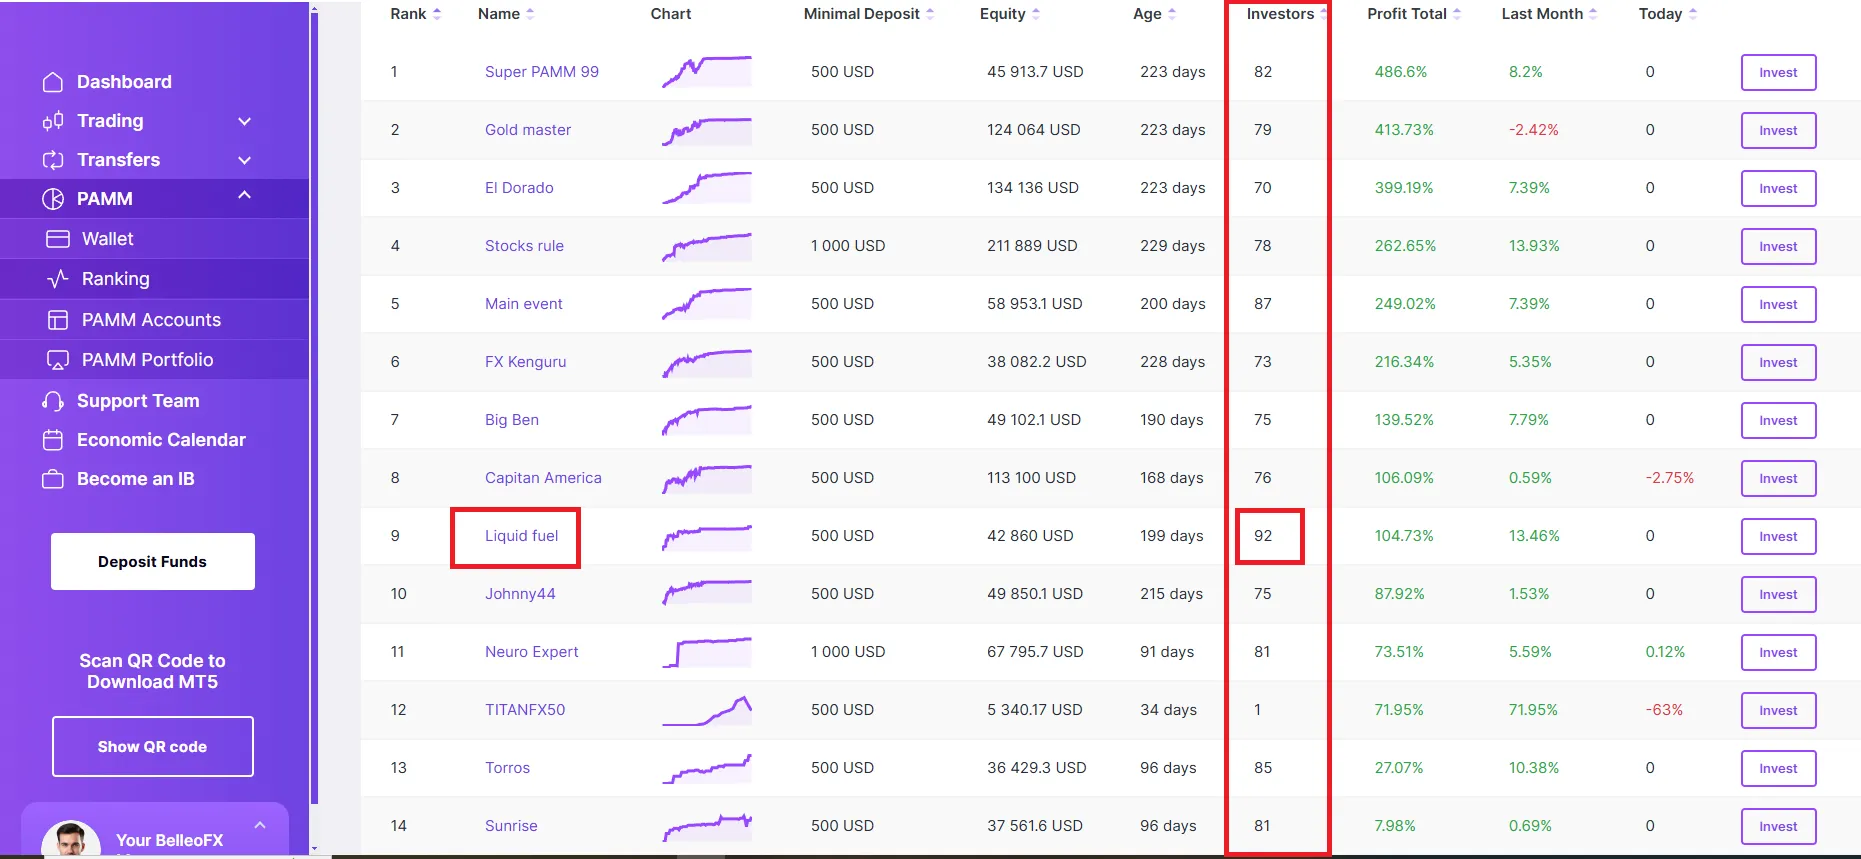Click Invest button for Super PAMM 99
The width and height of the screenshot is (1861, 859).
coord(1778,72)
